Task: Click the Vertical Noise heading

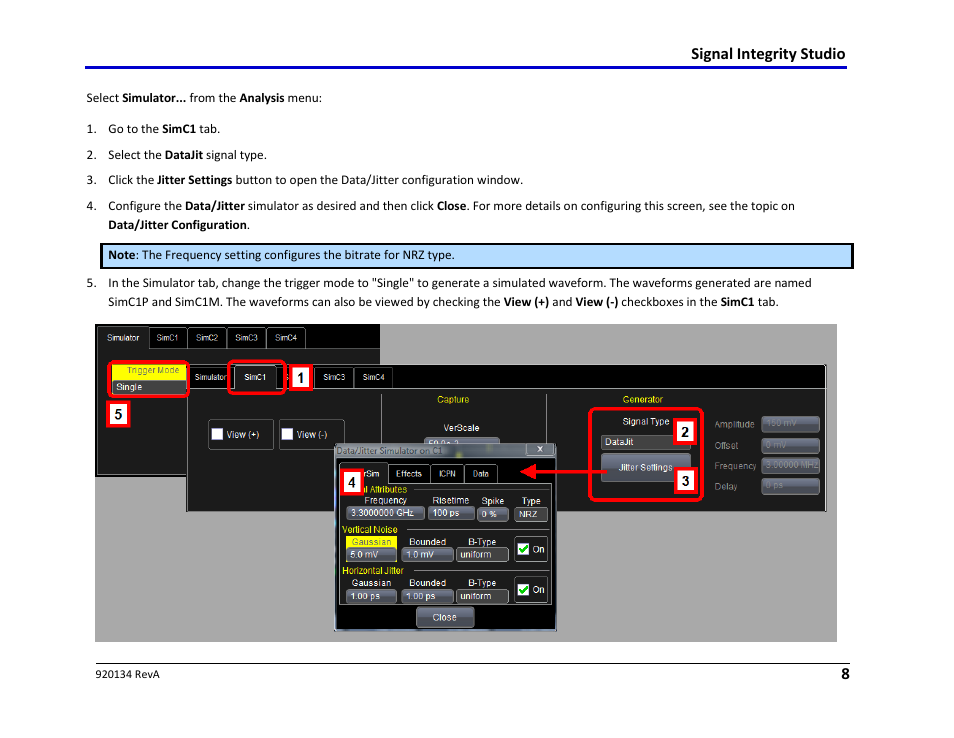Action: 369,530
